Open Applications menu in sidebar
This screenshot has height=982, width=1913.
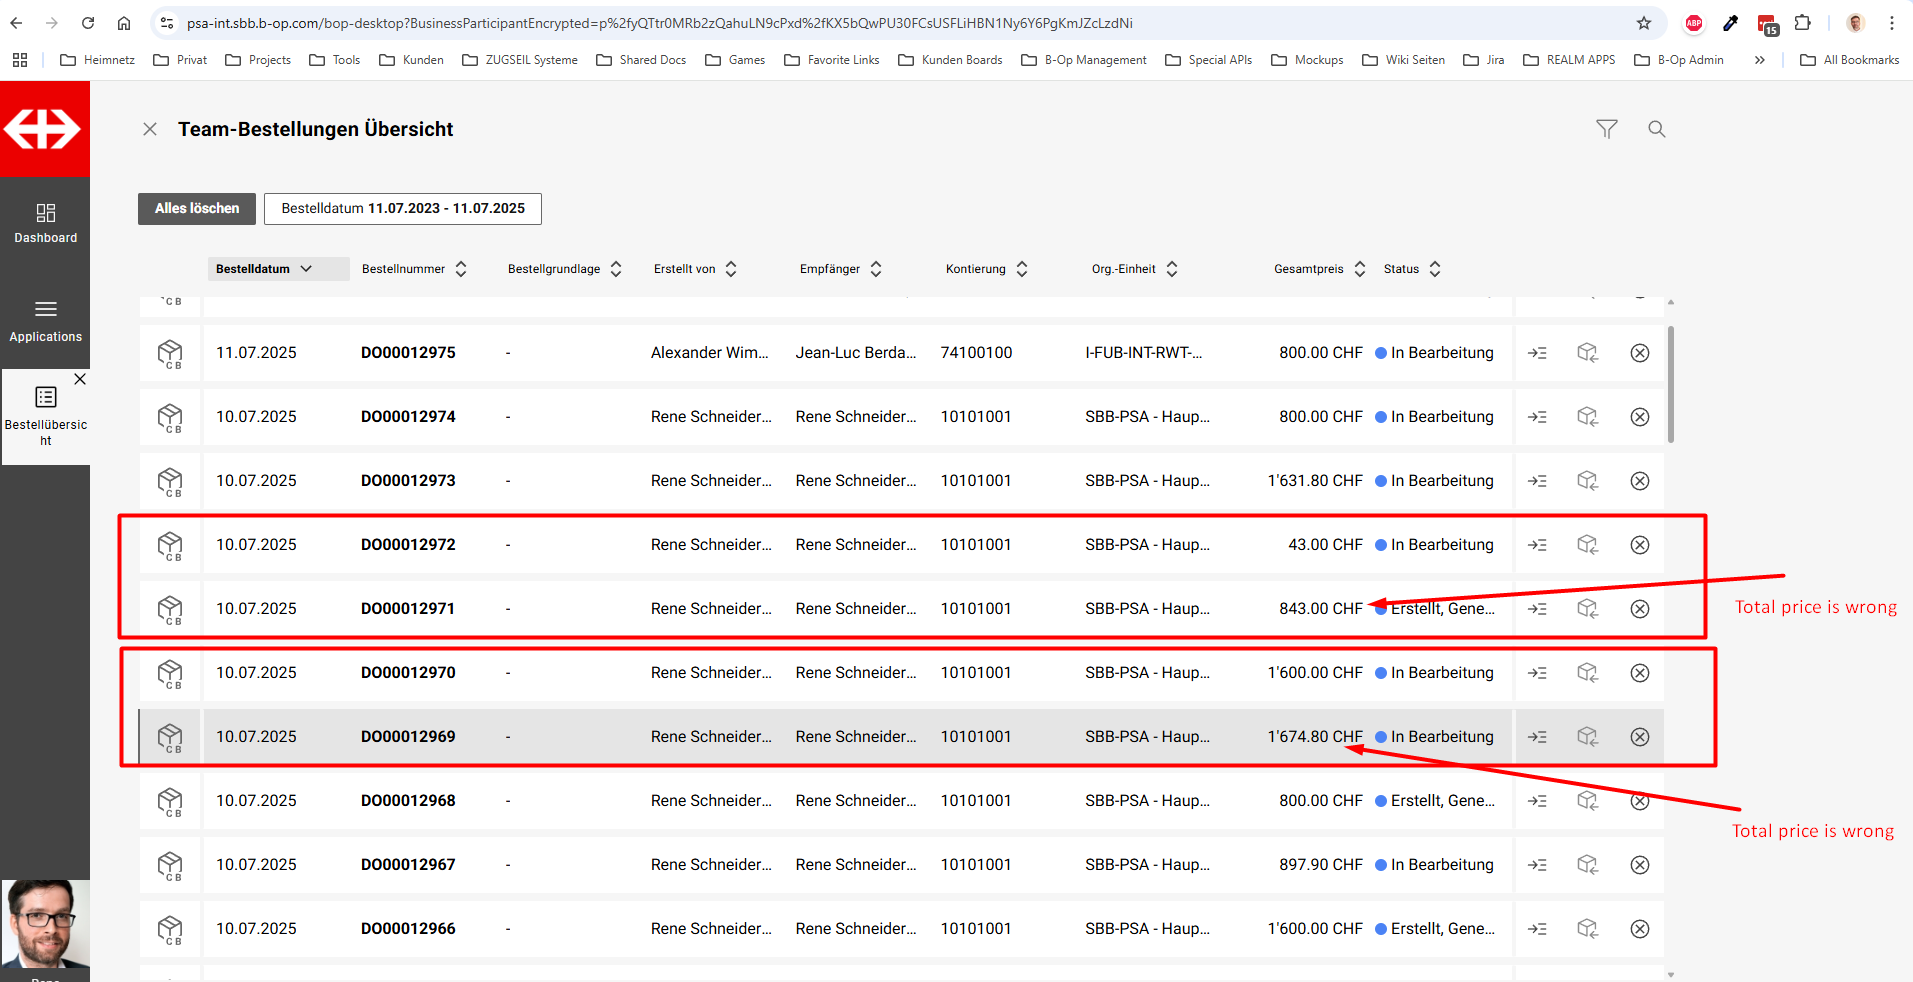[45, 321]
